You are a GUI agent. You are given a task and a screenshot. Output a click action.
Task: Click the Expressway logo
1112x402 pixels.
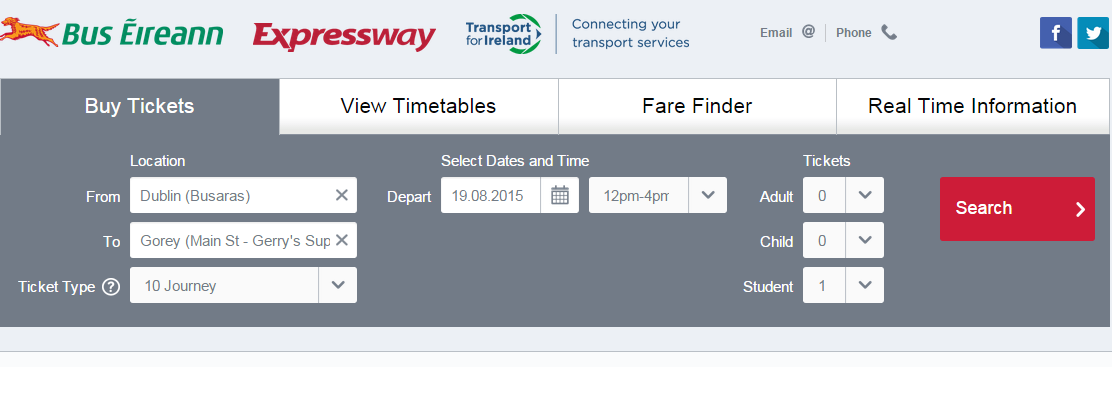(344, 36)
